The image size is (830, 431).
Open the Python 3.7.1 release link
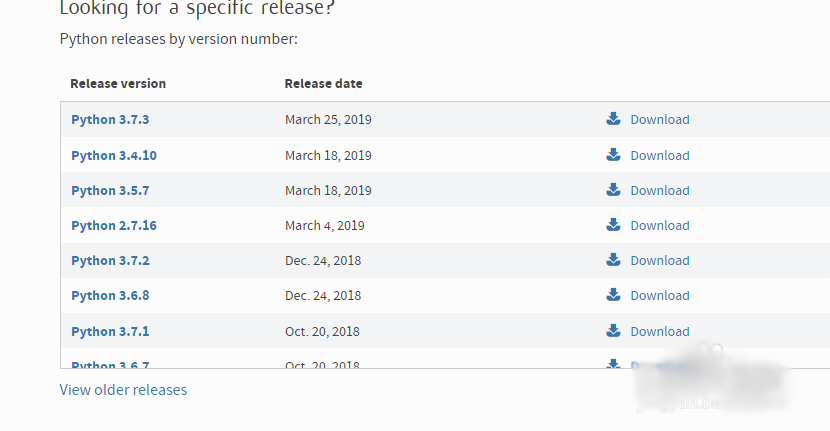coord(110,331)
